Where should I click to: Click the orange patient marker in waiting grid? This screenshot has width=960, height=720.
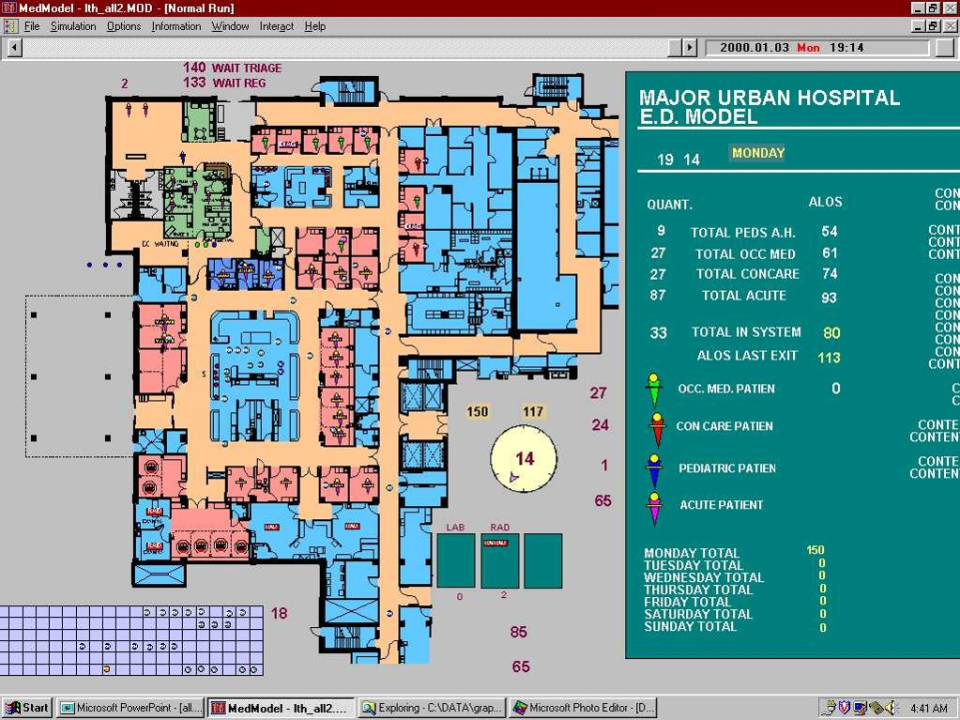(107, 669)
